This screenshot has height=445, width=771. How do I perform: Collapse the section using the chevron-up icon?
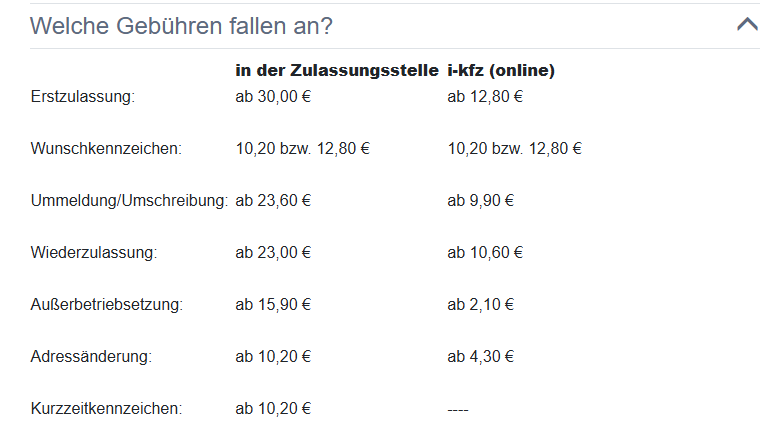(x=747, y=24)
